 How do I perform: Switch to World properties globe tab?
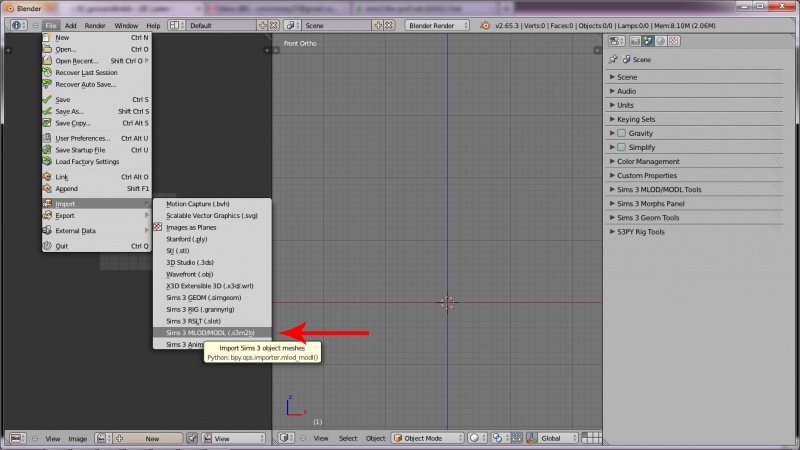click(x=661, y=41)
